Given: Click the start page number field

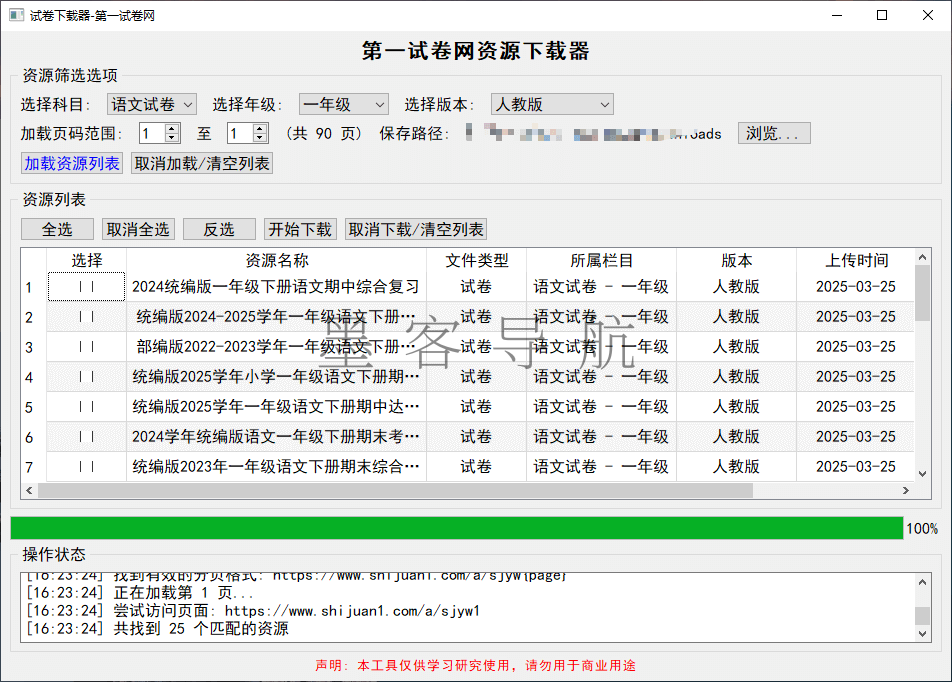Looking at the screenshot, I should (x=152, y=133).
